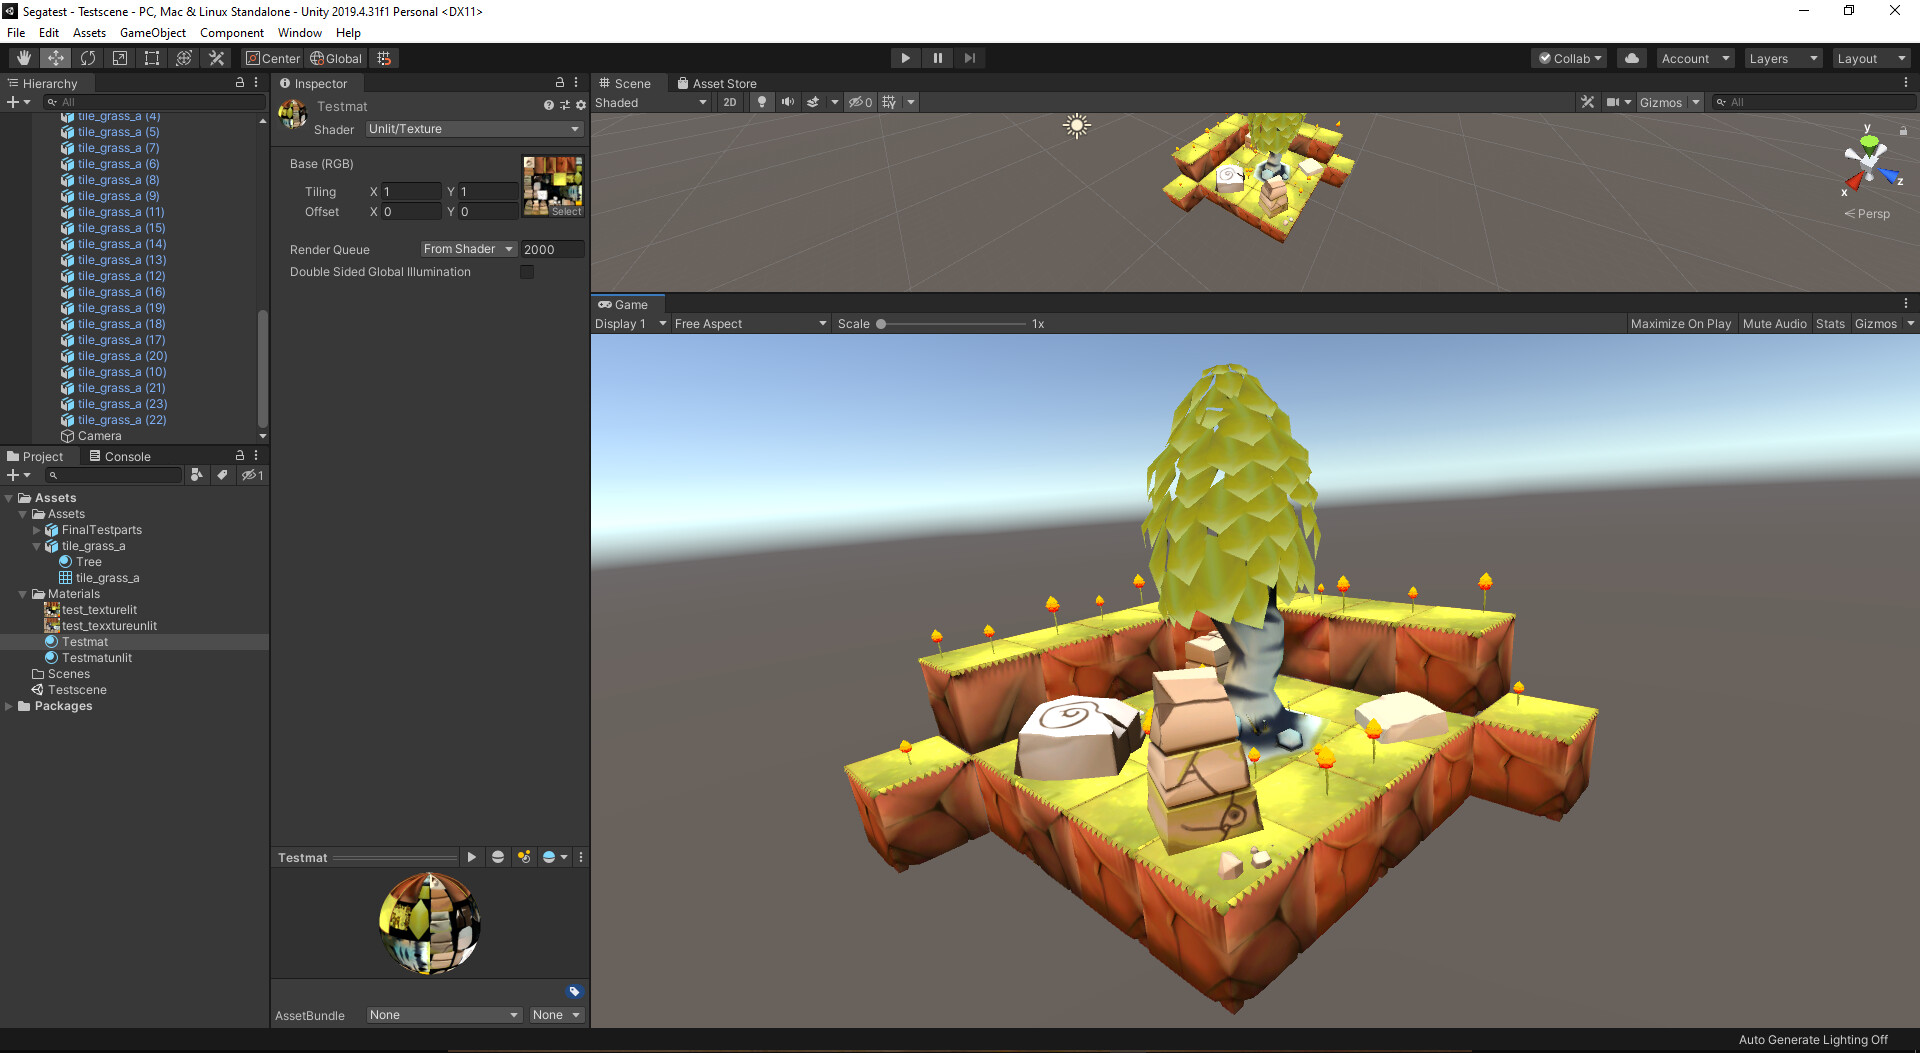1920x1053 pixels.
Task: Expand the Packages folder
Action: (8, 706)
